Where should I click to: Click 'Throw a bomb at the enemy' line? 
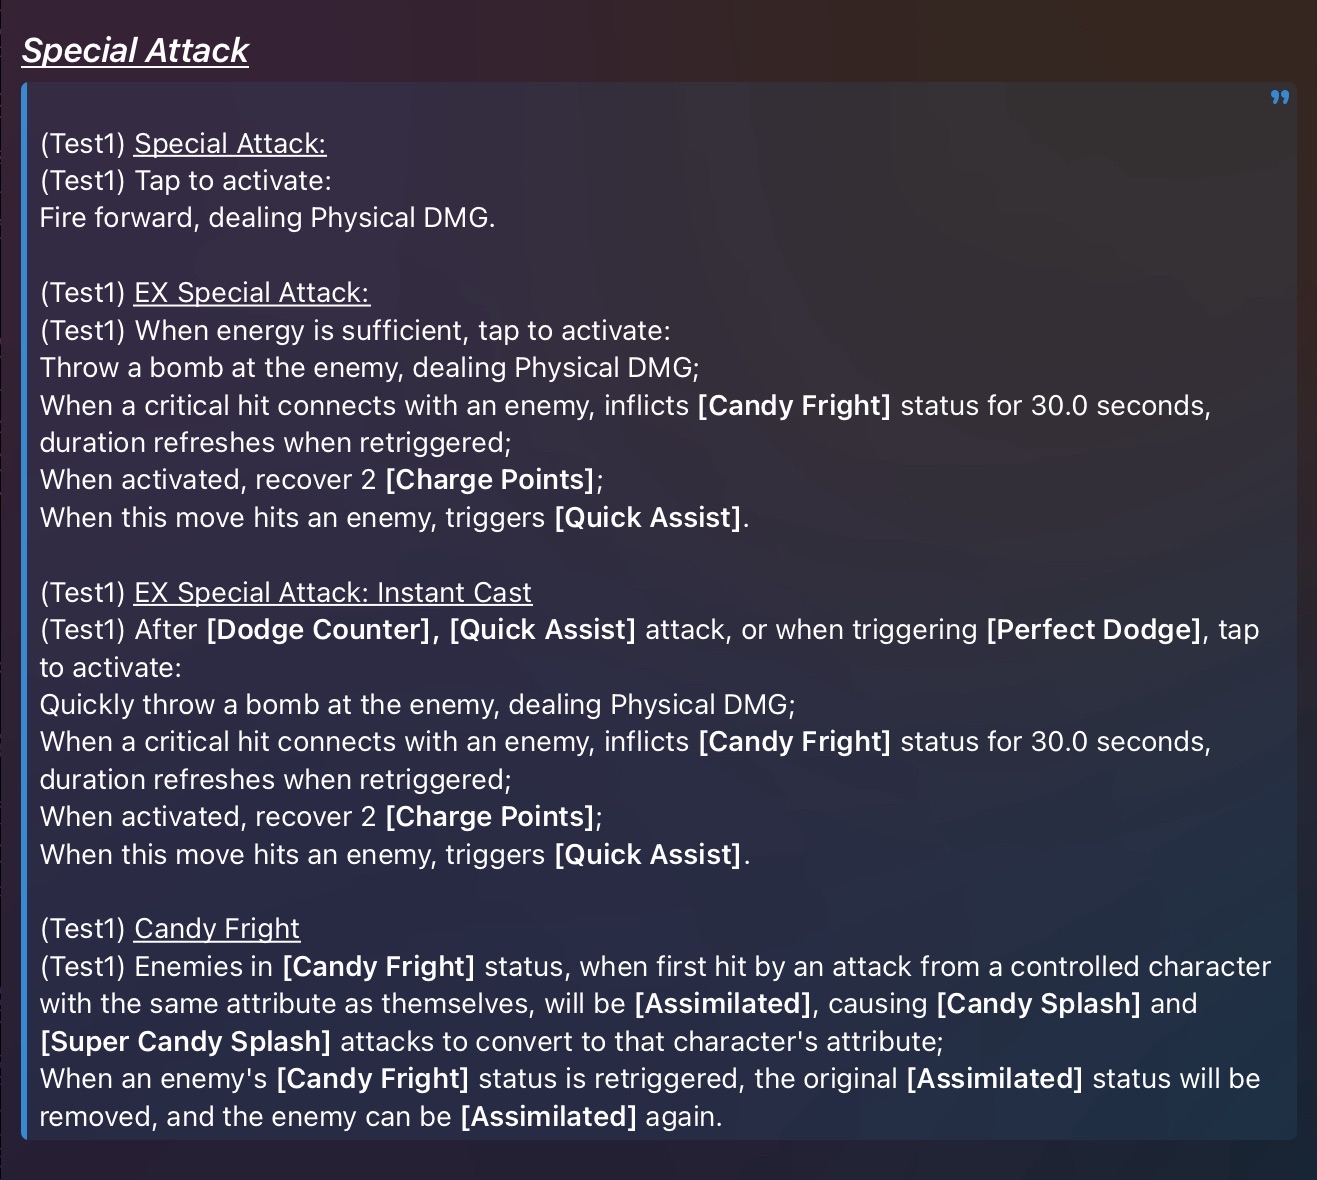click(369, 368)
